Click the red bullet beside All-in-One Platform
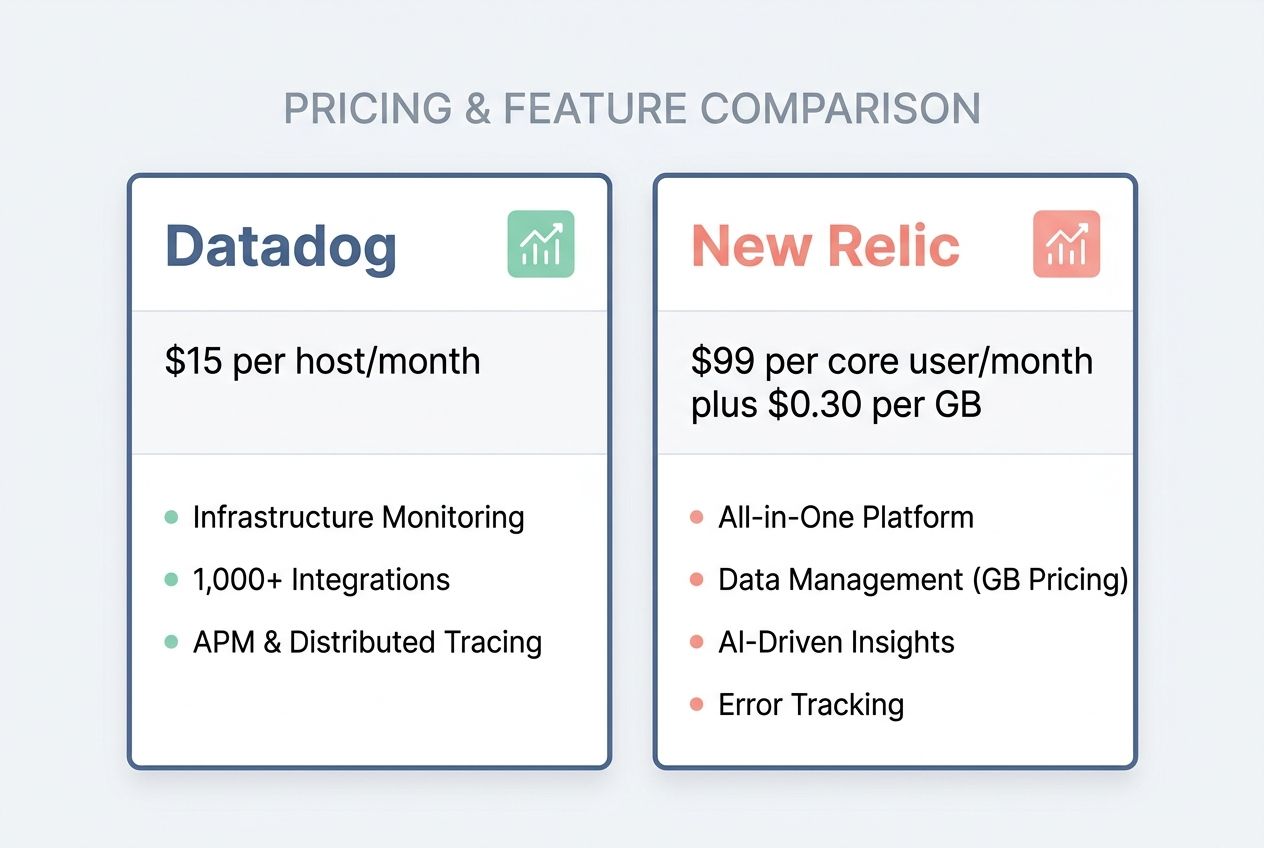The image size is (1264, 848). pos(697,518)
